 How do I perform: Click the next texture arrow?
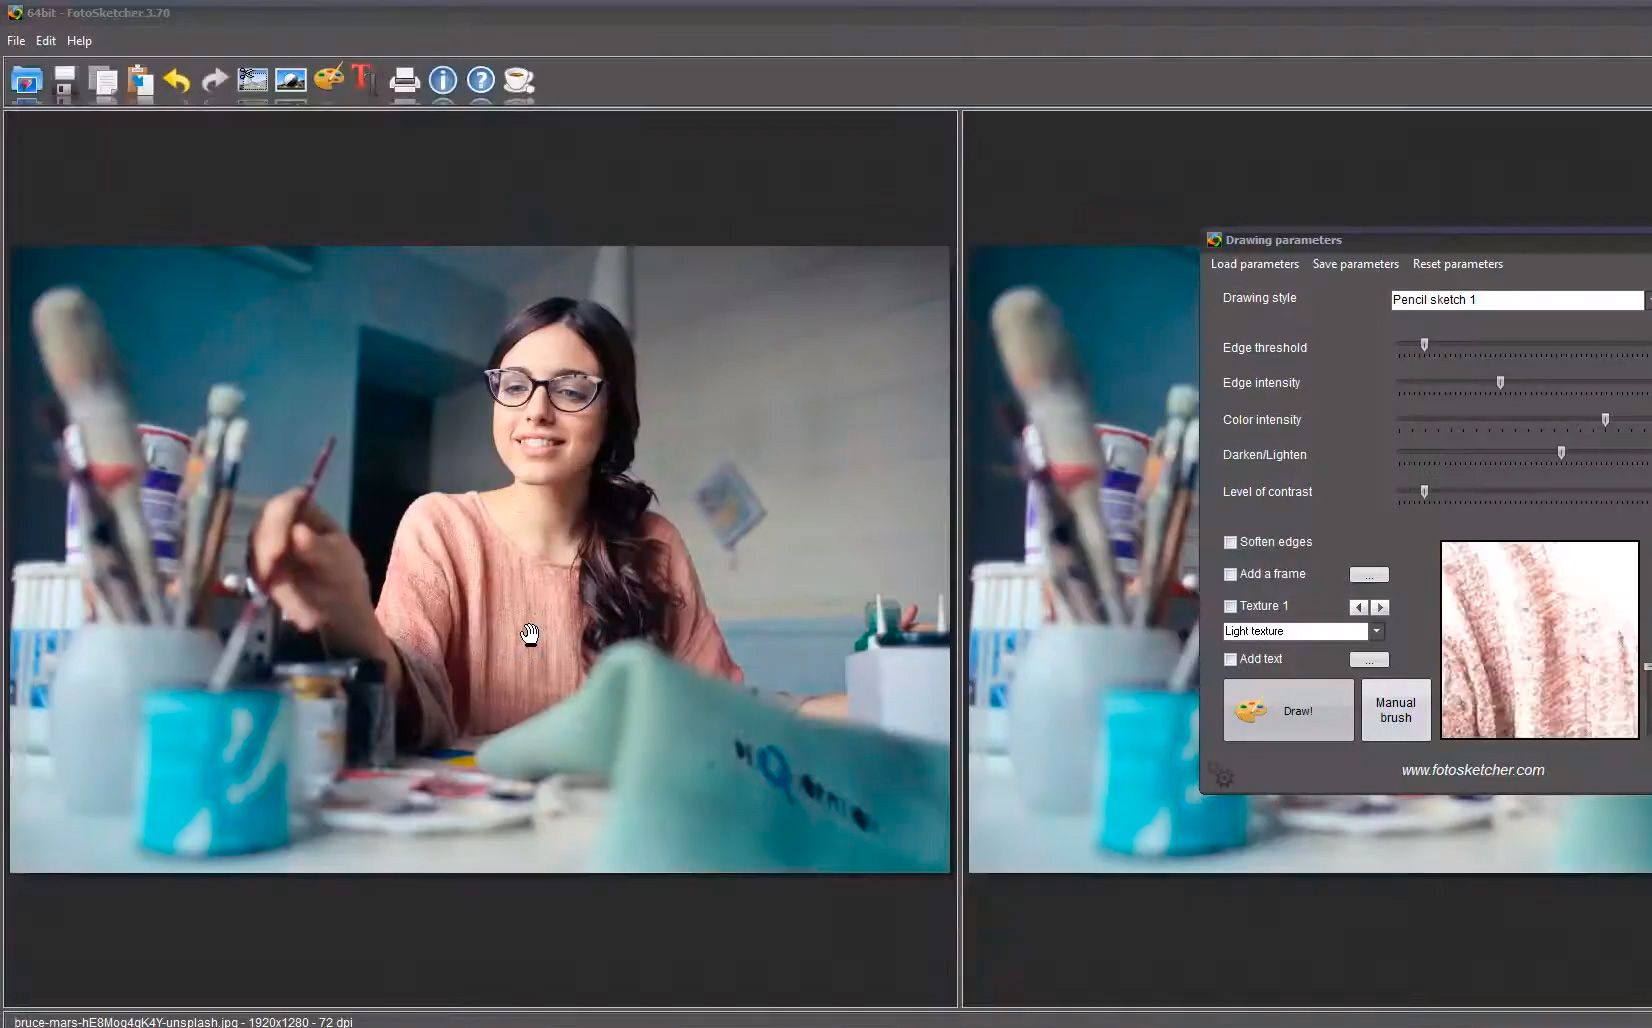click(1380, 607)
